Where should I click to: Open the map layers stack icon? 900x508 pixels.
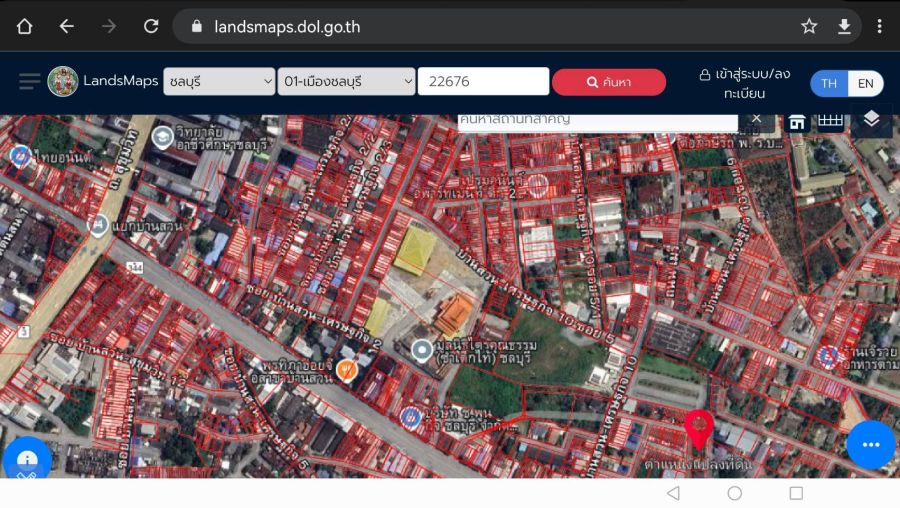coord(871,120)
